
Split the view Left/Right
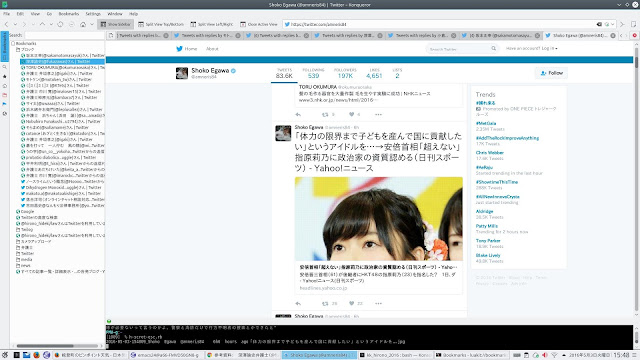point(211,24)
